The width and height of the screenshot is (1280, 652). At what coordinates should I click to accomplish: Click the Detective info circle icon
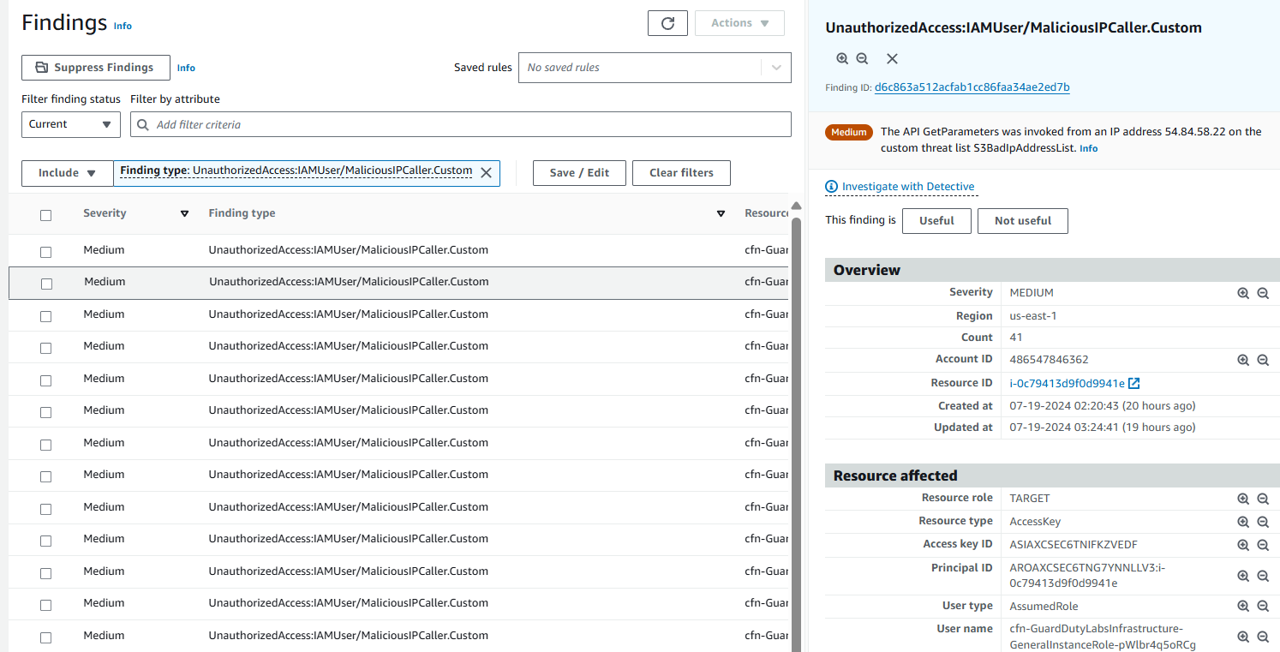831,187
